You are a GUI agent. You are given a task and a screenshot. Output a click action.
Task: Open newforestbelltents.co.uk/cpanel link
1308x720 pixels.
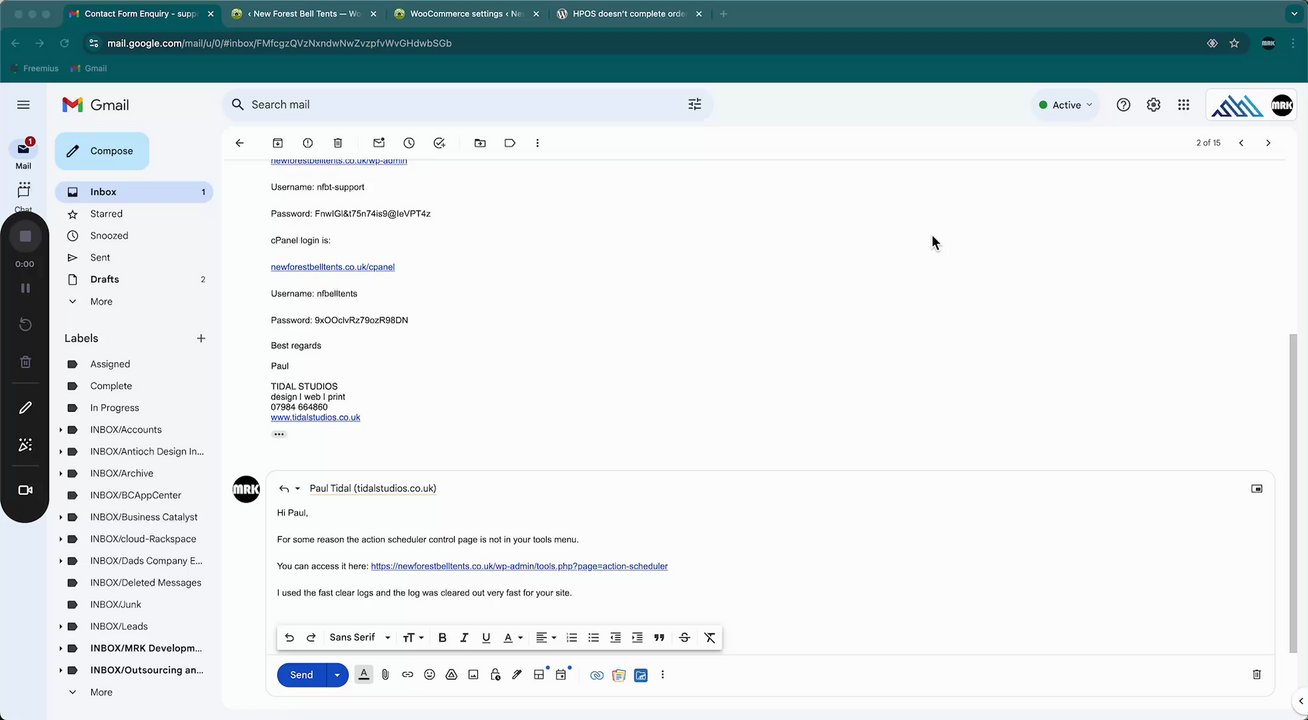[x=332, y=267]
